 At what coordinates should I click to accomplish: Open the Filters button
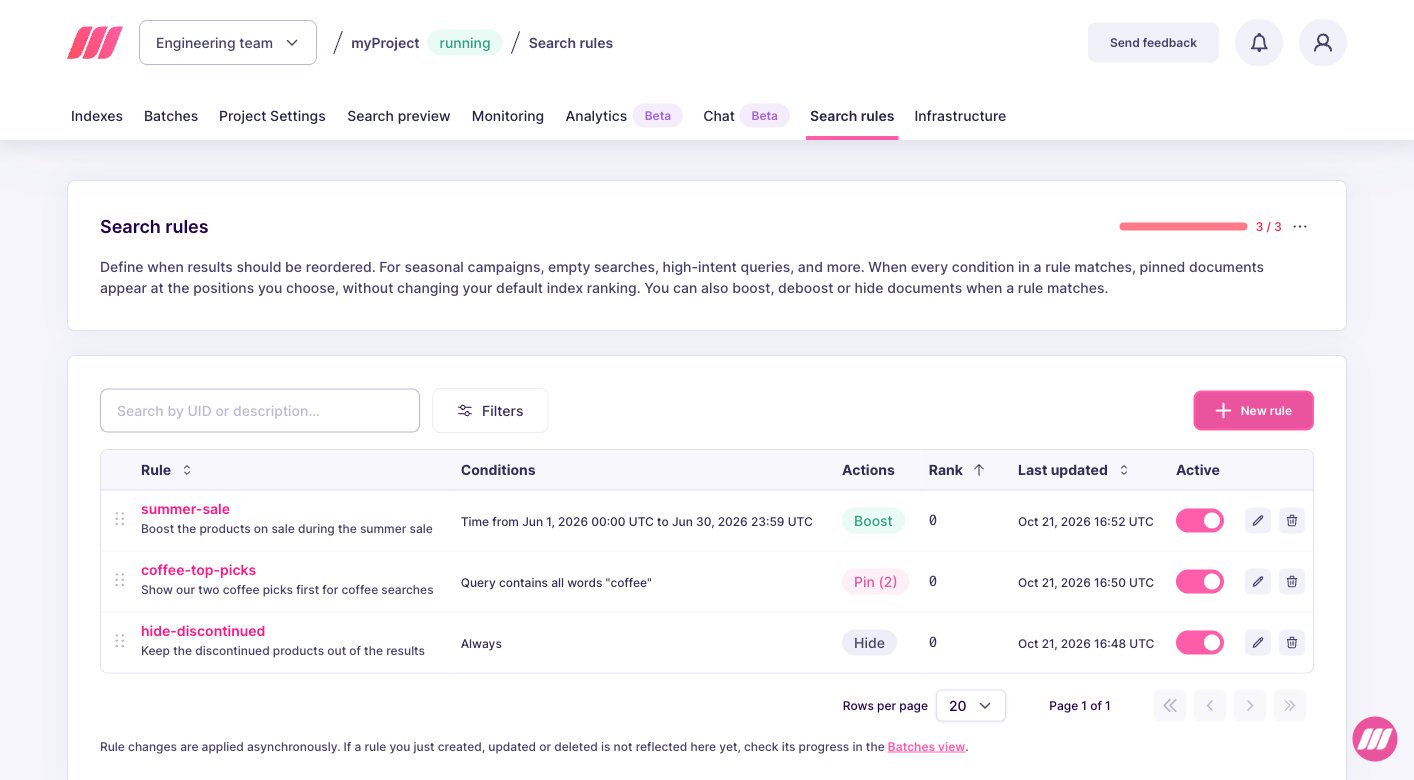pyautogui.click(x=490, y=411)
